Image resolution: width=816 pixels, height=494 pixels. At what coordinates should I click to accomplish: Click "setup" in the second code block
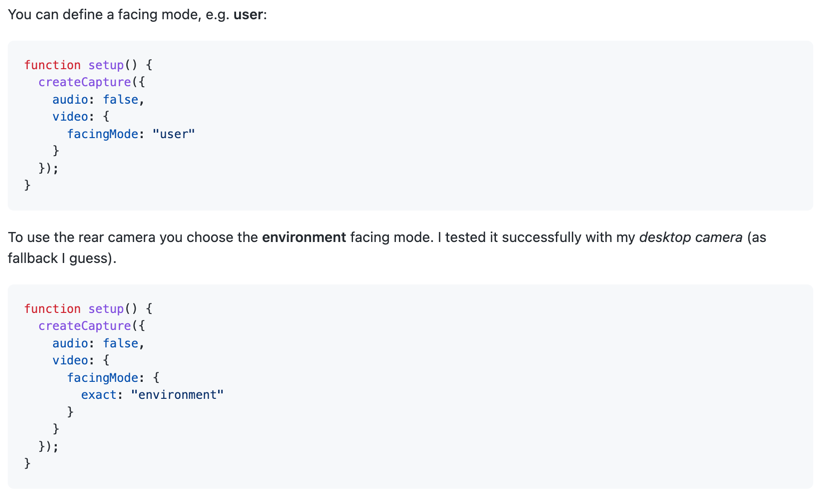pyautogui.click(x=106, y=309)
